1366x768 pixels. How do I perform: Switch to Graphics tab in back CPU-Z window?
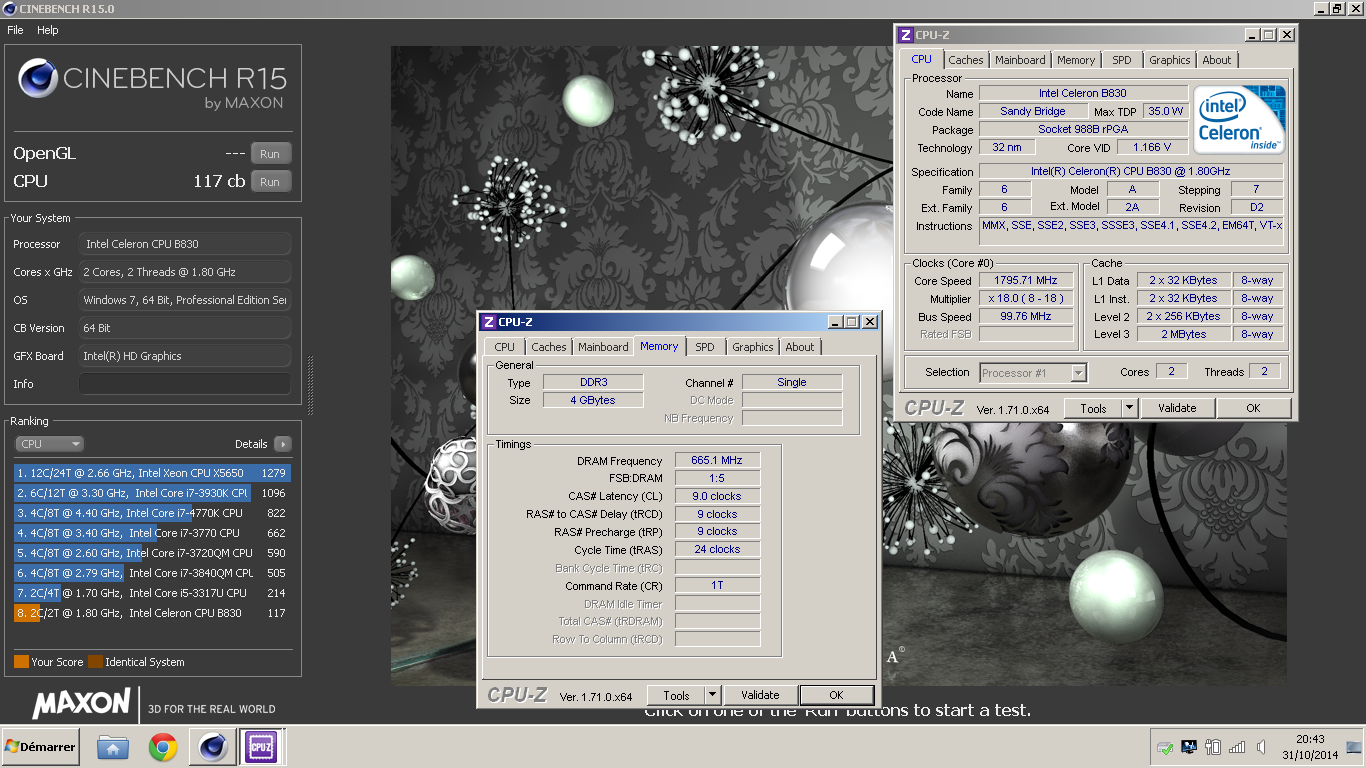point(1170,60)
